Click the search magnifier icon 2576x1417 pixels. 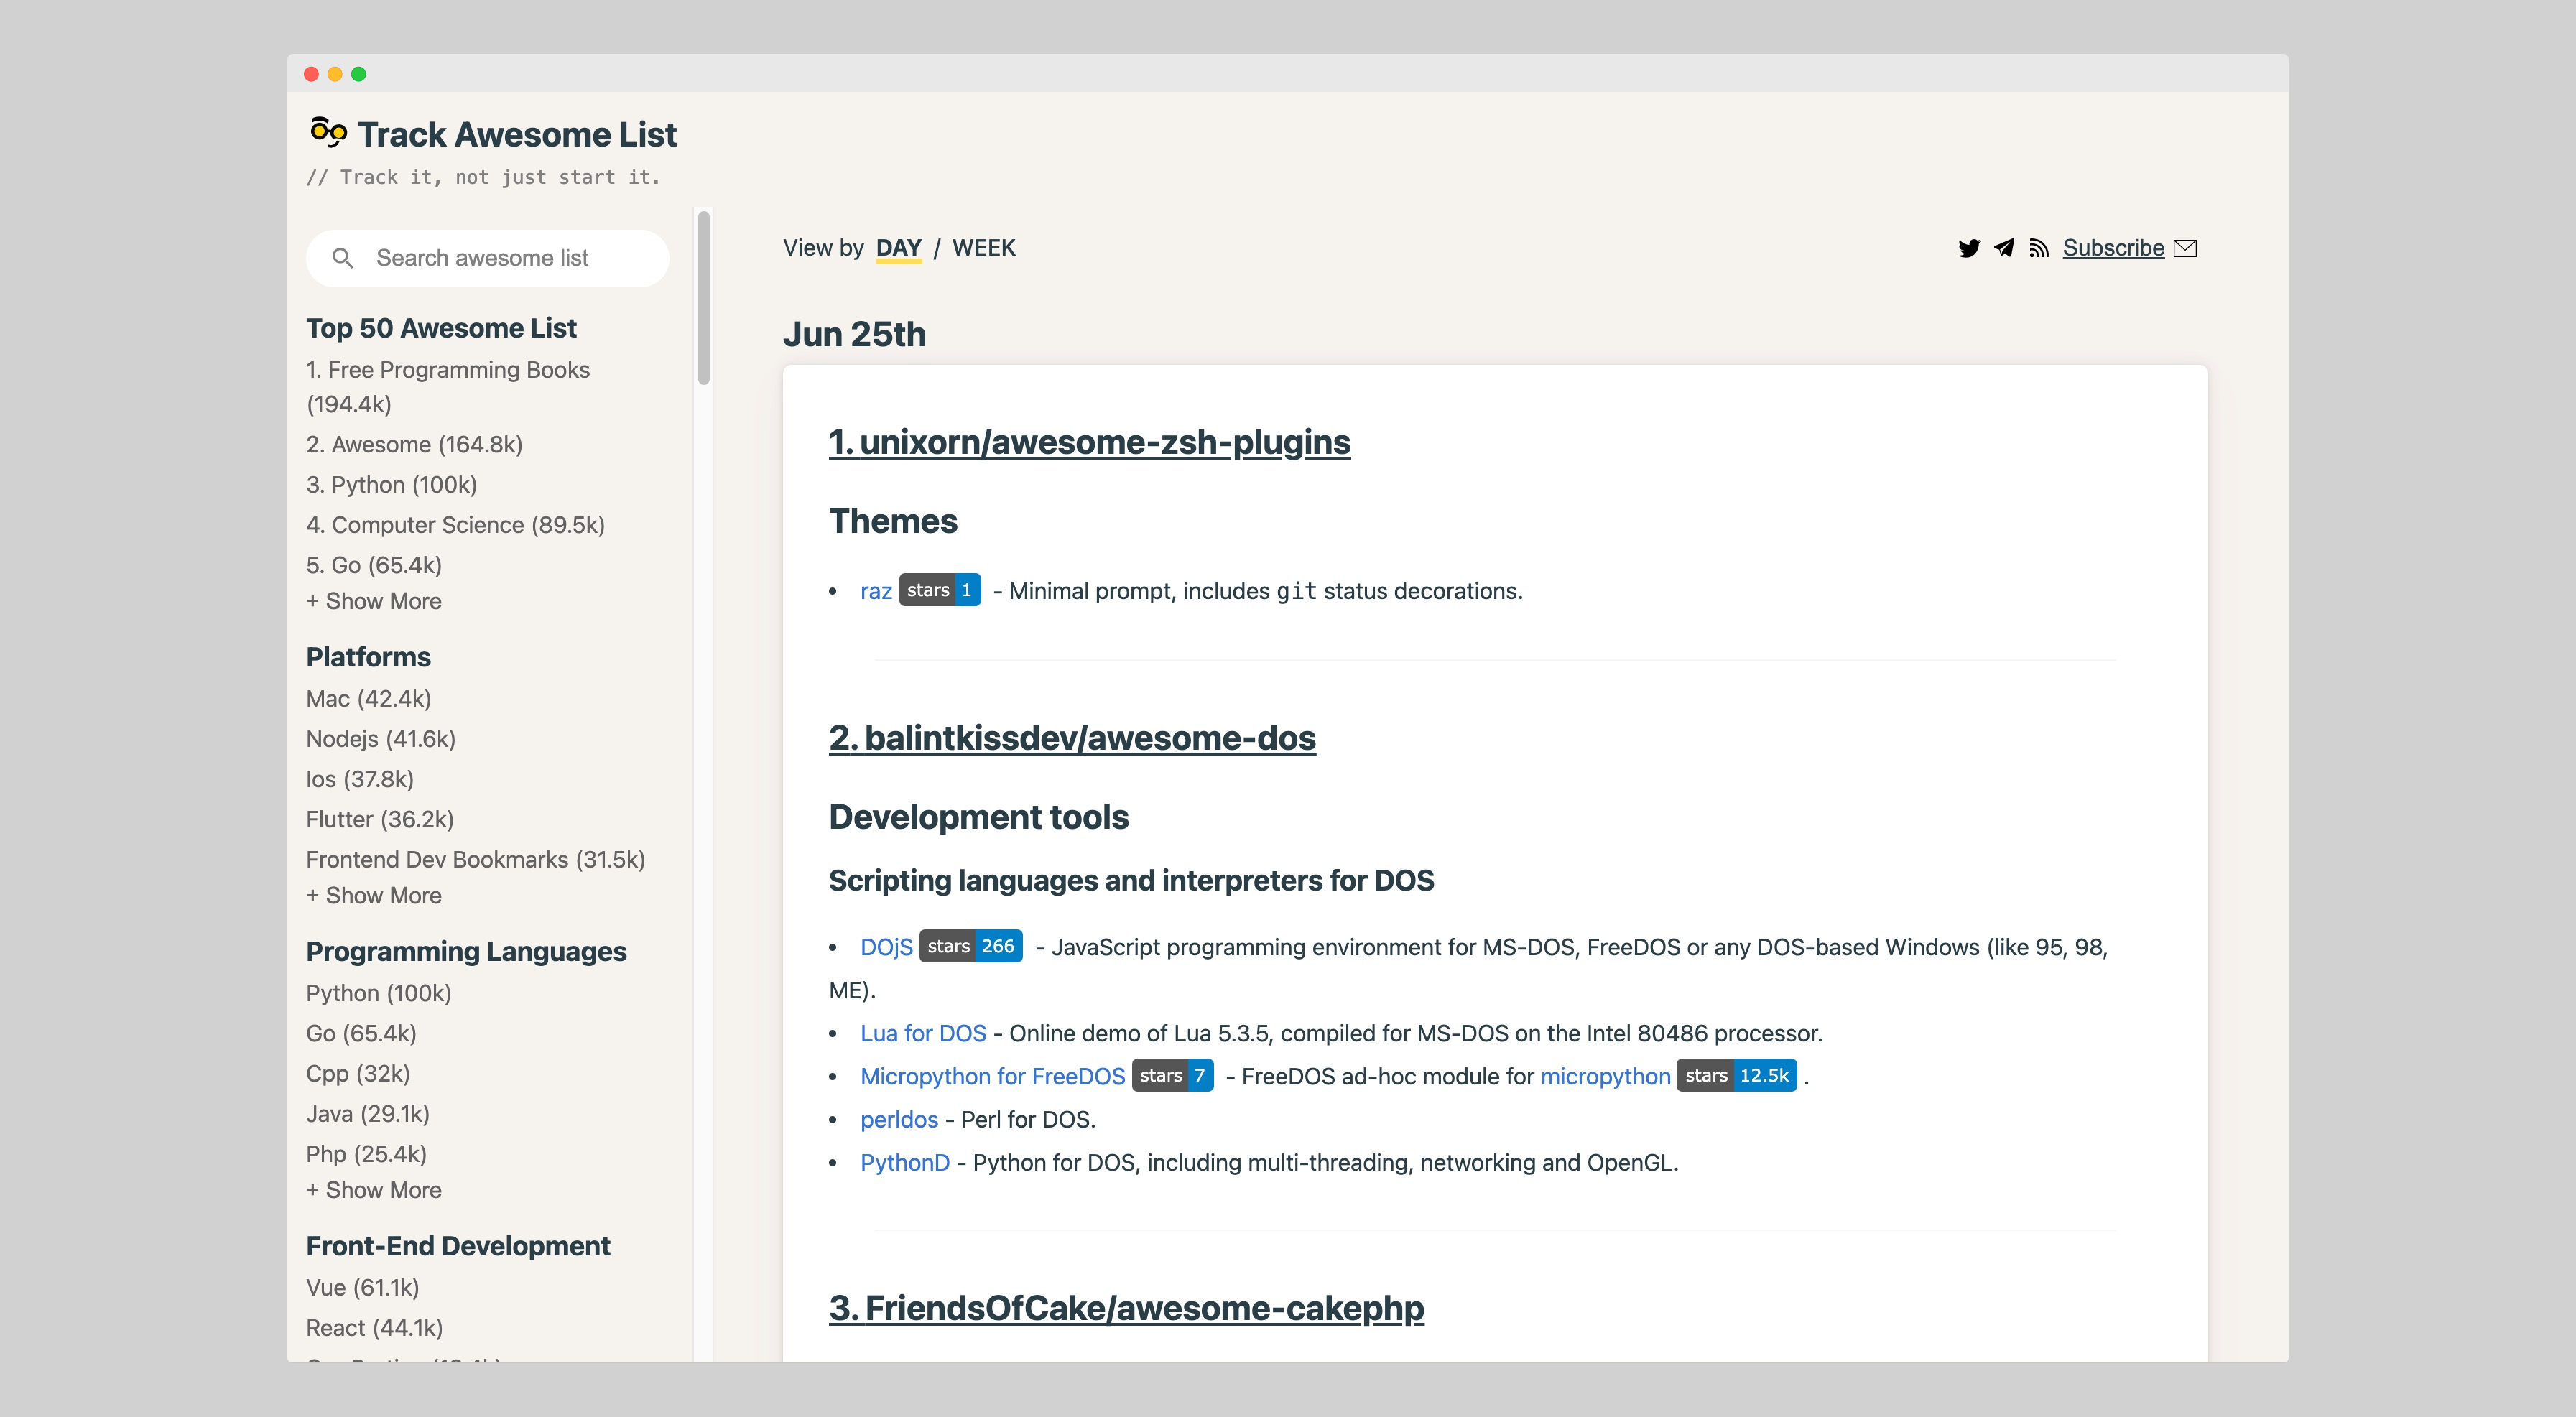tap(342, 258)
